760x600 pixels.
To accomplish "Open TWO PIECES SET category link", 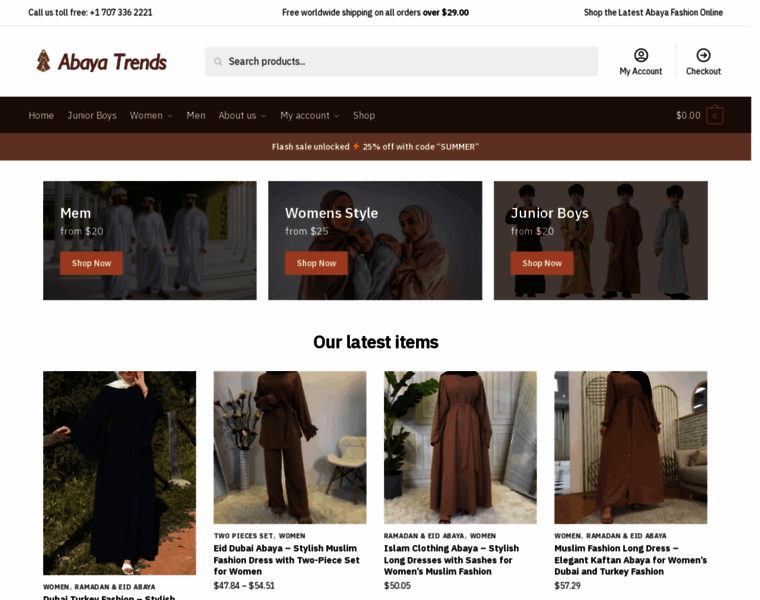I will pos(244,536).
